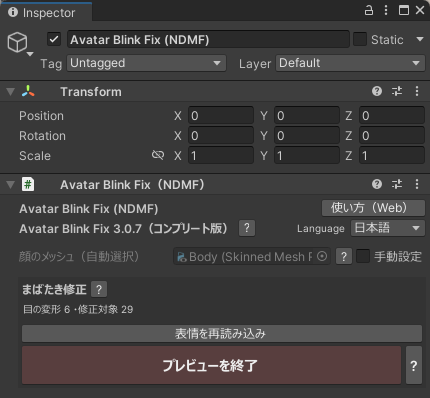Viewport: 430px width, 398px height.
Task: Click the Avatar Blink Fix script icon
Action: [x=28, y=184]
